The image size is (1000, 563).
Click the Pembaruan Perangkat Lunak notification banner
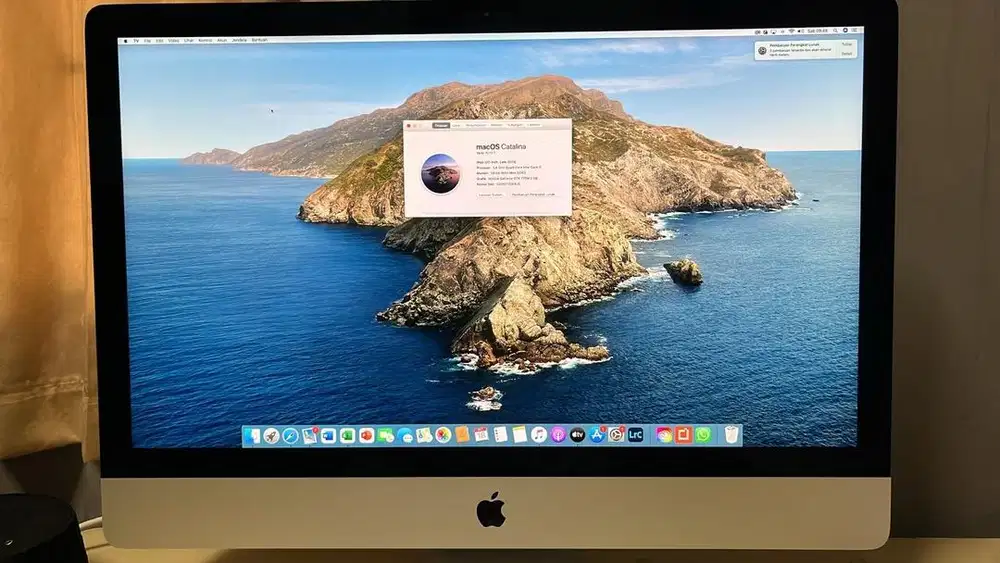(805, 50)
